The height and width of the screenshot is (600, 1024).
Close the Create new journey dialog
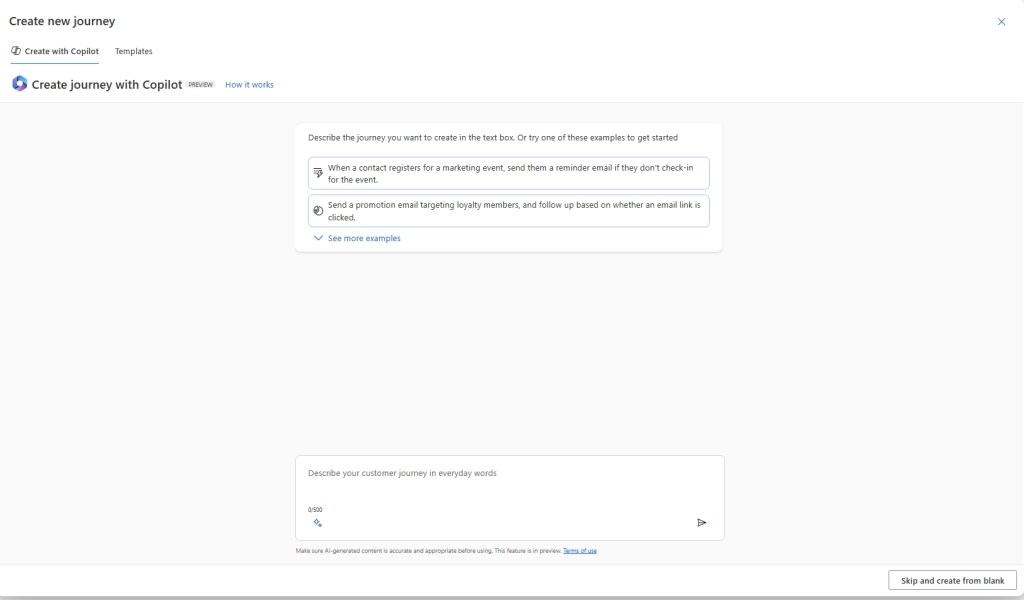point(1001,21)
